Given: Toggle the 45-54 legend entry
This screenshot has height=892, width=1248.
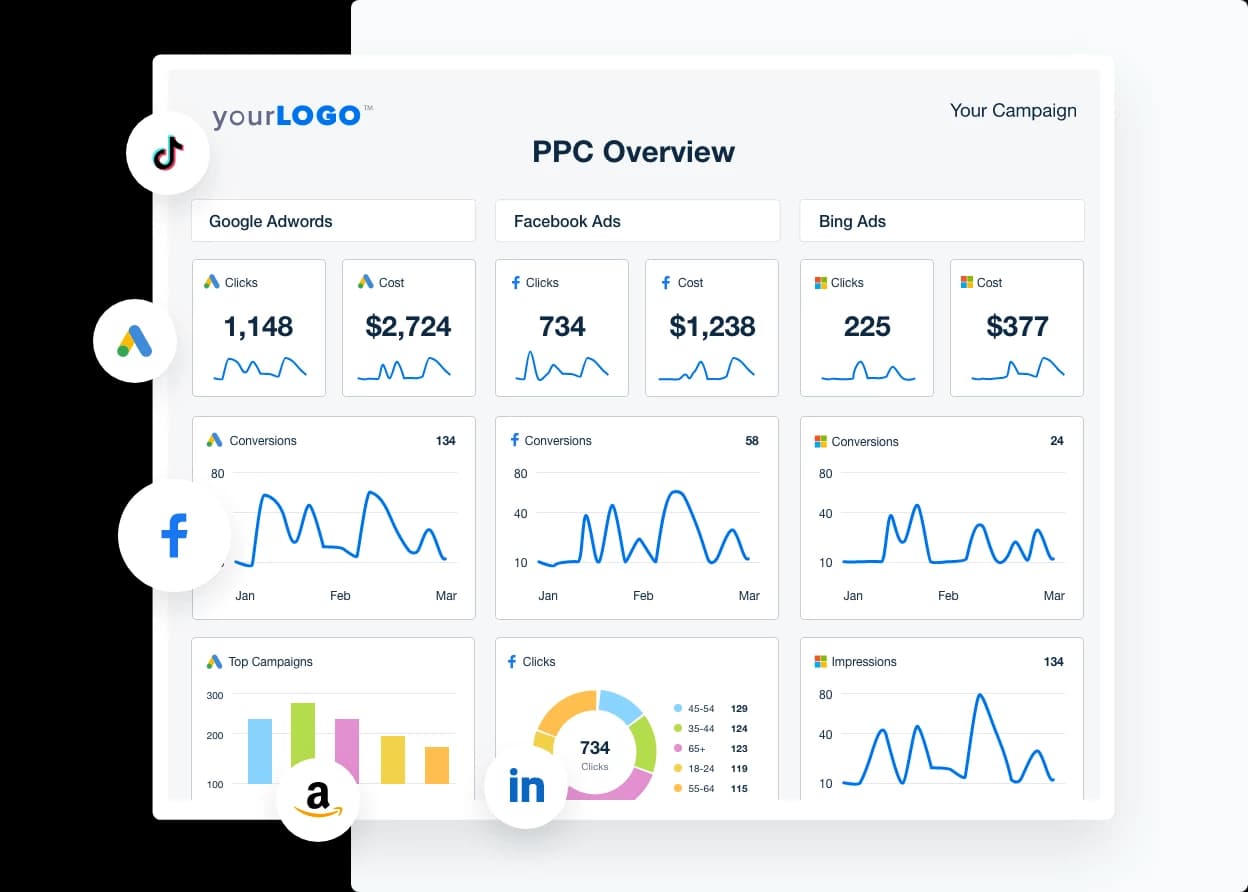Looking at the screenshot, I should coord(695,708).
